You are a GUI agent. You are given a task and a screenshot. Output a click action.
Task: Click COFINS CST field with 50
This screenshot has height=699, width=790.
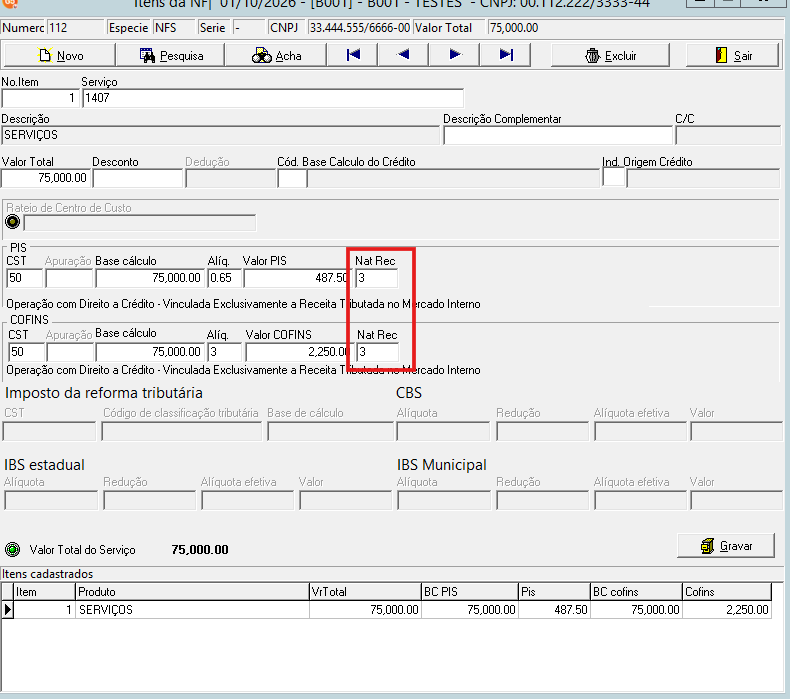pos(26,352)
